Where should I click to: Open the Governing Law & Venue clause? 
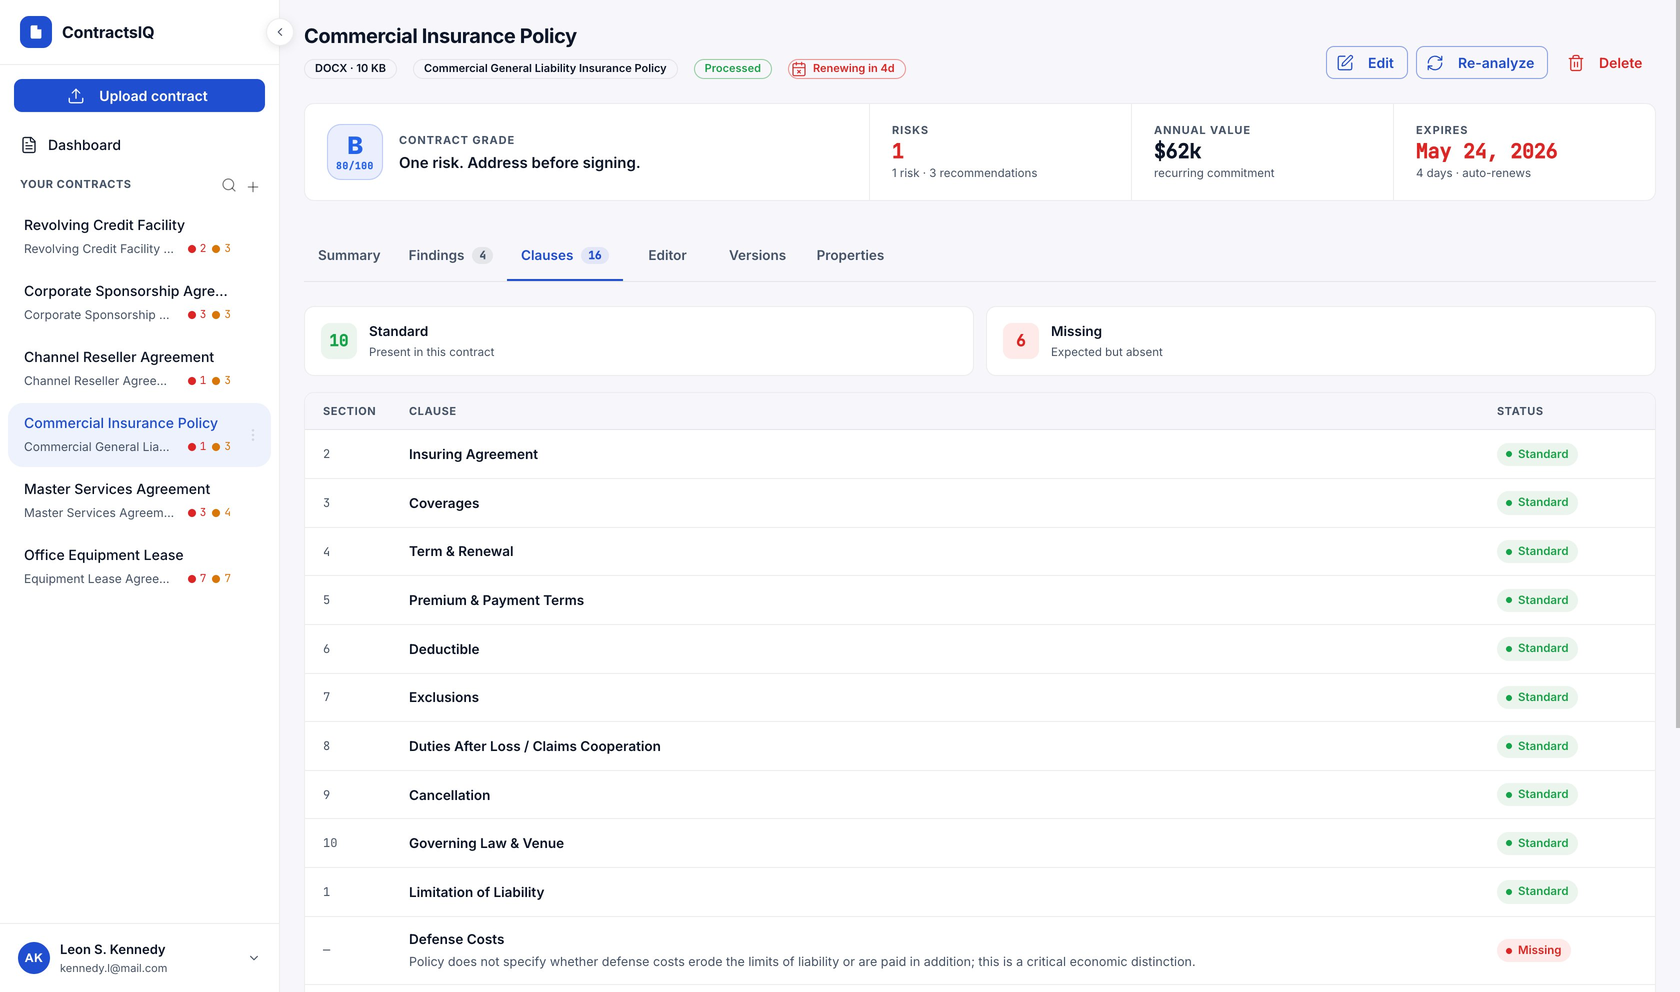click(979, 843)
